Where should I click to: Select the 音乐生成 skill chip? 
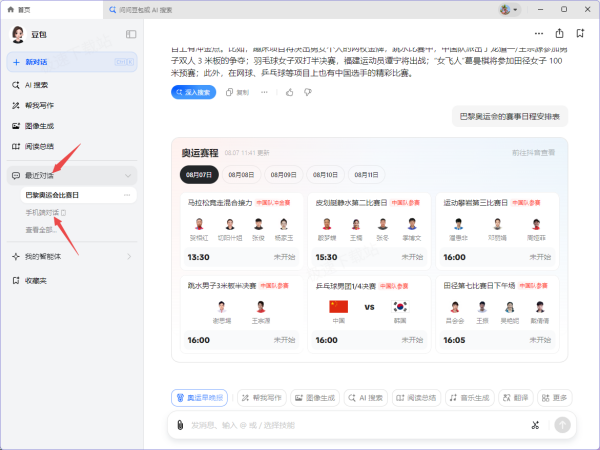(x=470, y=398)
